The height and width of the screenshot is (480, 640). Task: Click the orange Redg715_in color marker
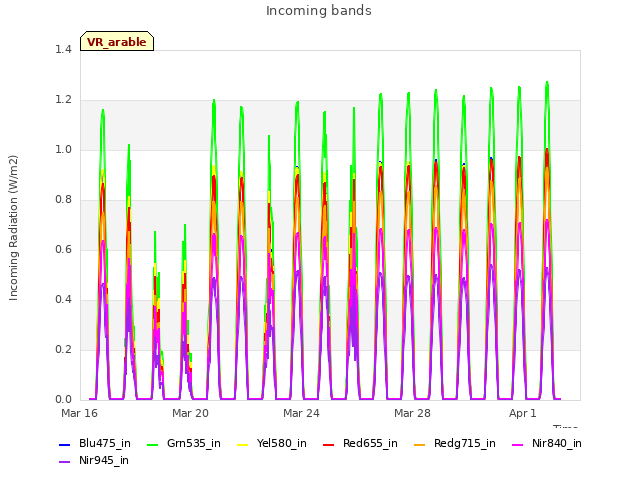419,444
